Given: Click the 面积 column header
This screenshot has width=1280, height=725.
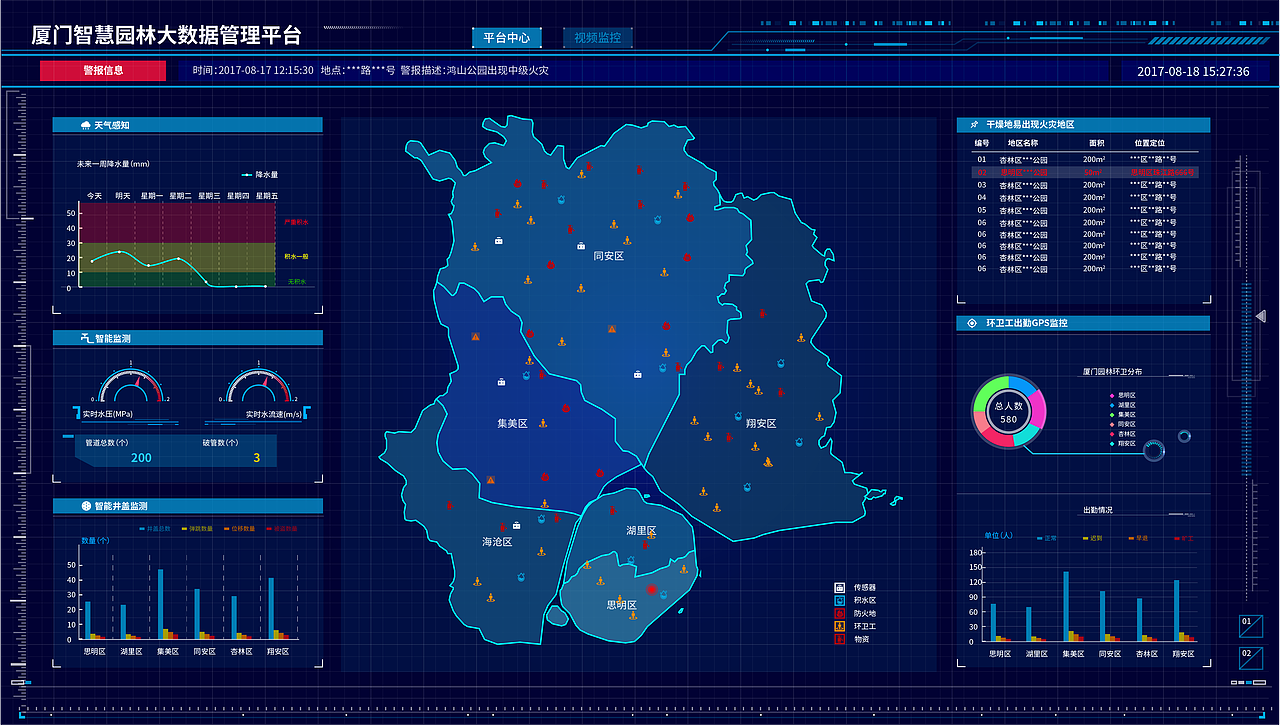Looking at the screenshot, I should pos(1097,143).
